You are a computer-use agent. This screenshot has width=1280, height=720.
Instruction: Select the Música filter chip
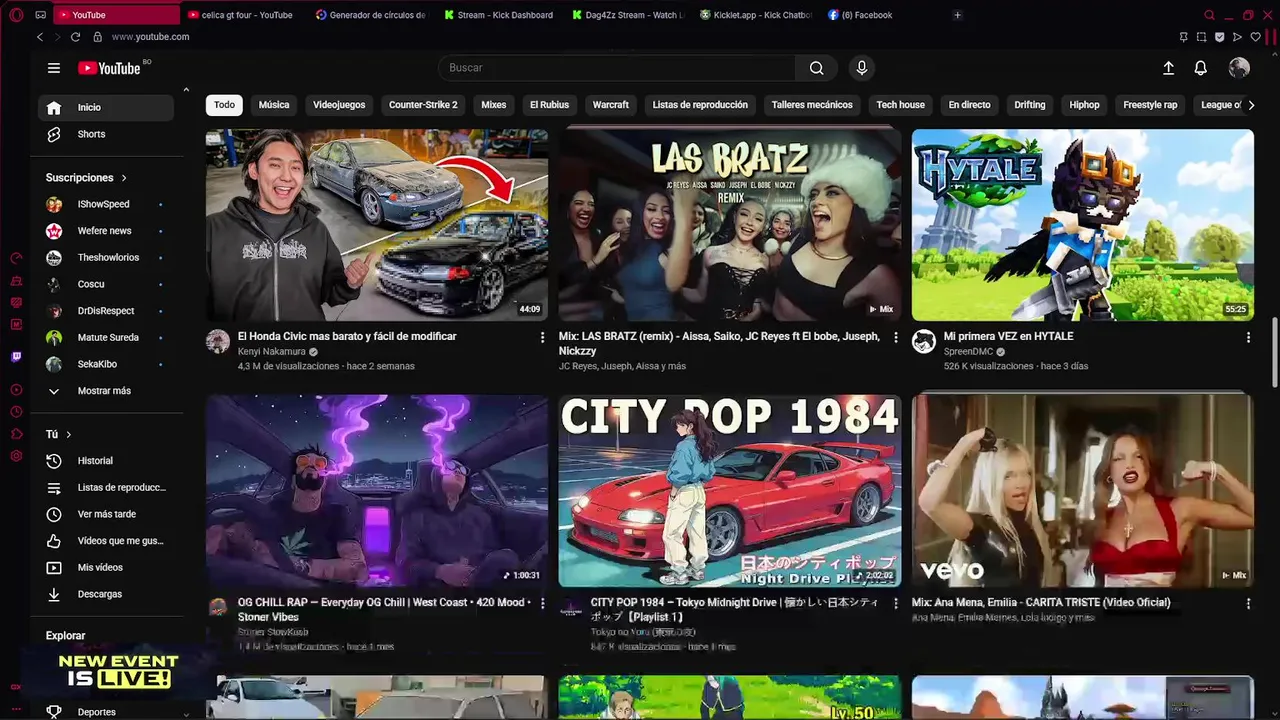click(x=274, y=105)
